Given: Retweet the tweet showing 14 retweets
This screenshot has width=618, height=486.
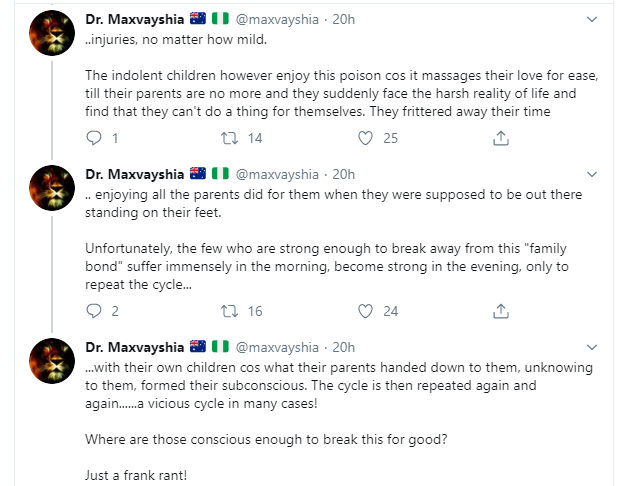Looking at the screenshot, I should 227,138.
